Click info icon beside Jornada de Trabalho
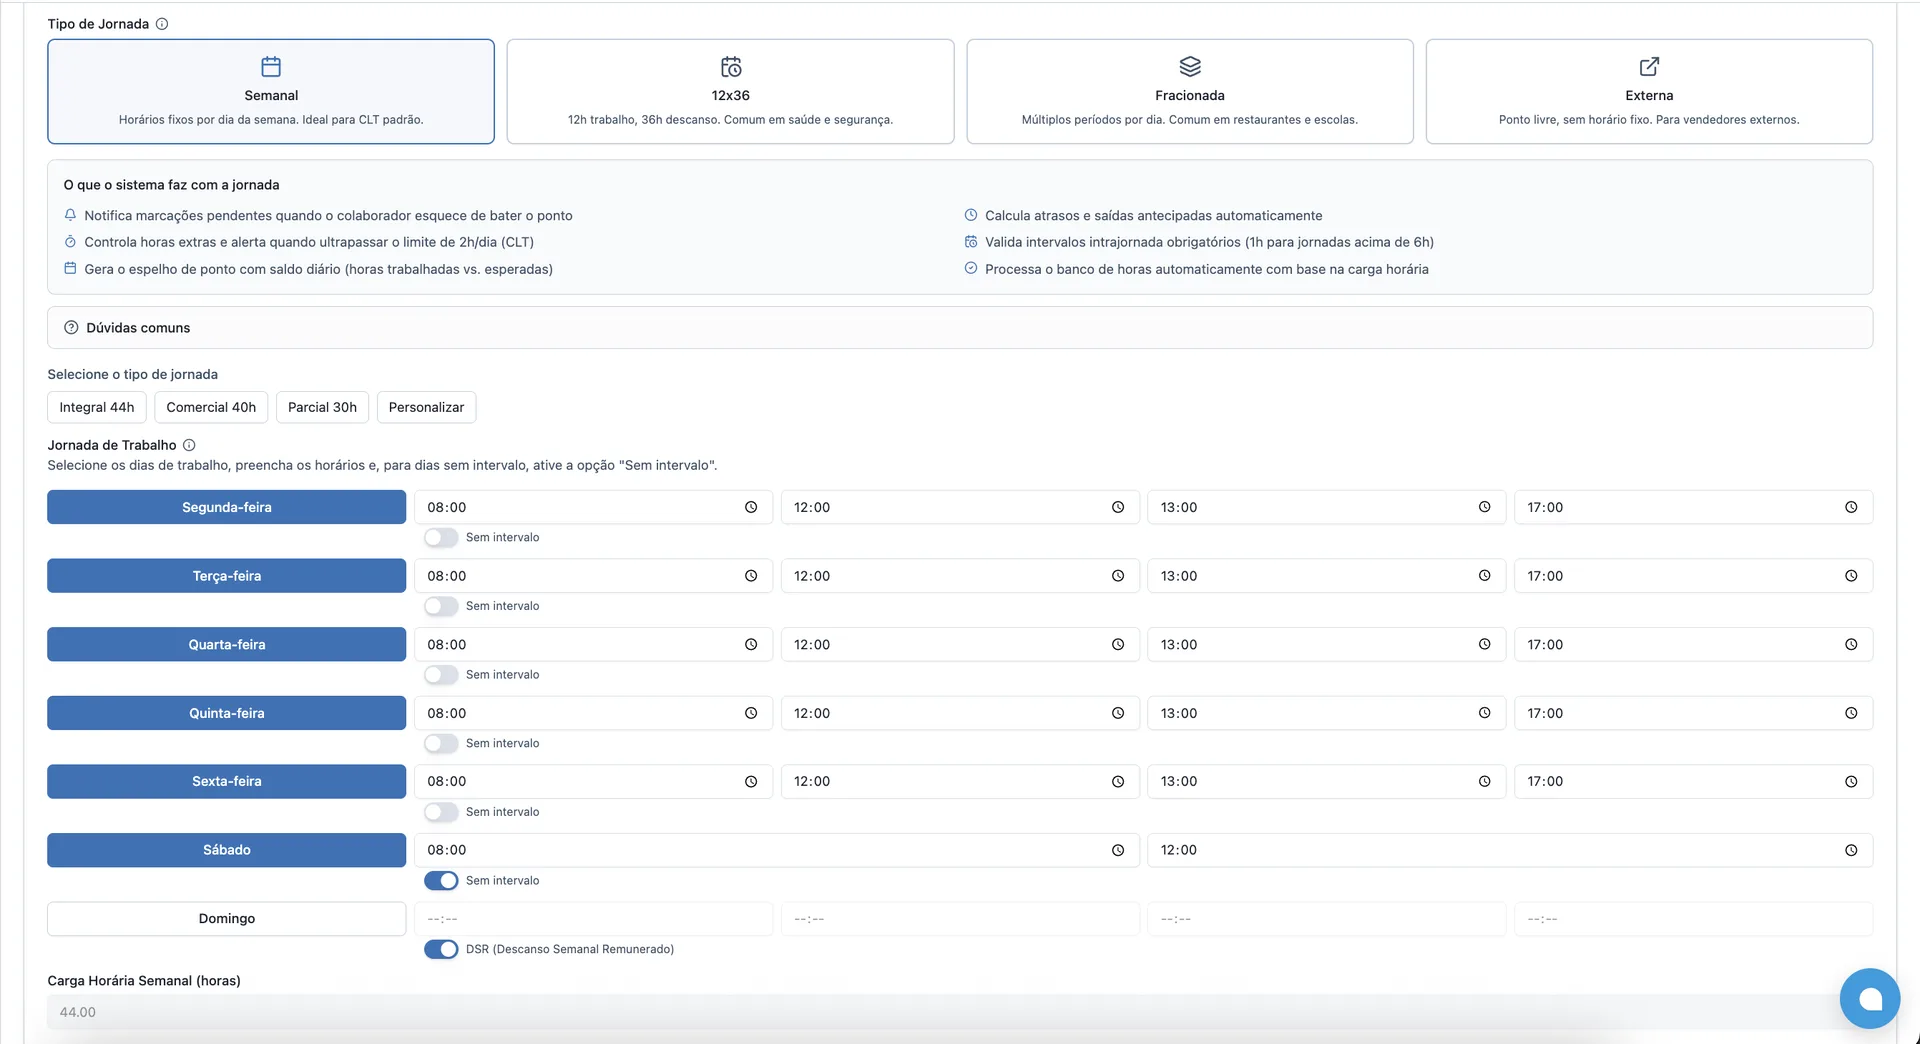 (x=189, y=445)
